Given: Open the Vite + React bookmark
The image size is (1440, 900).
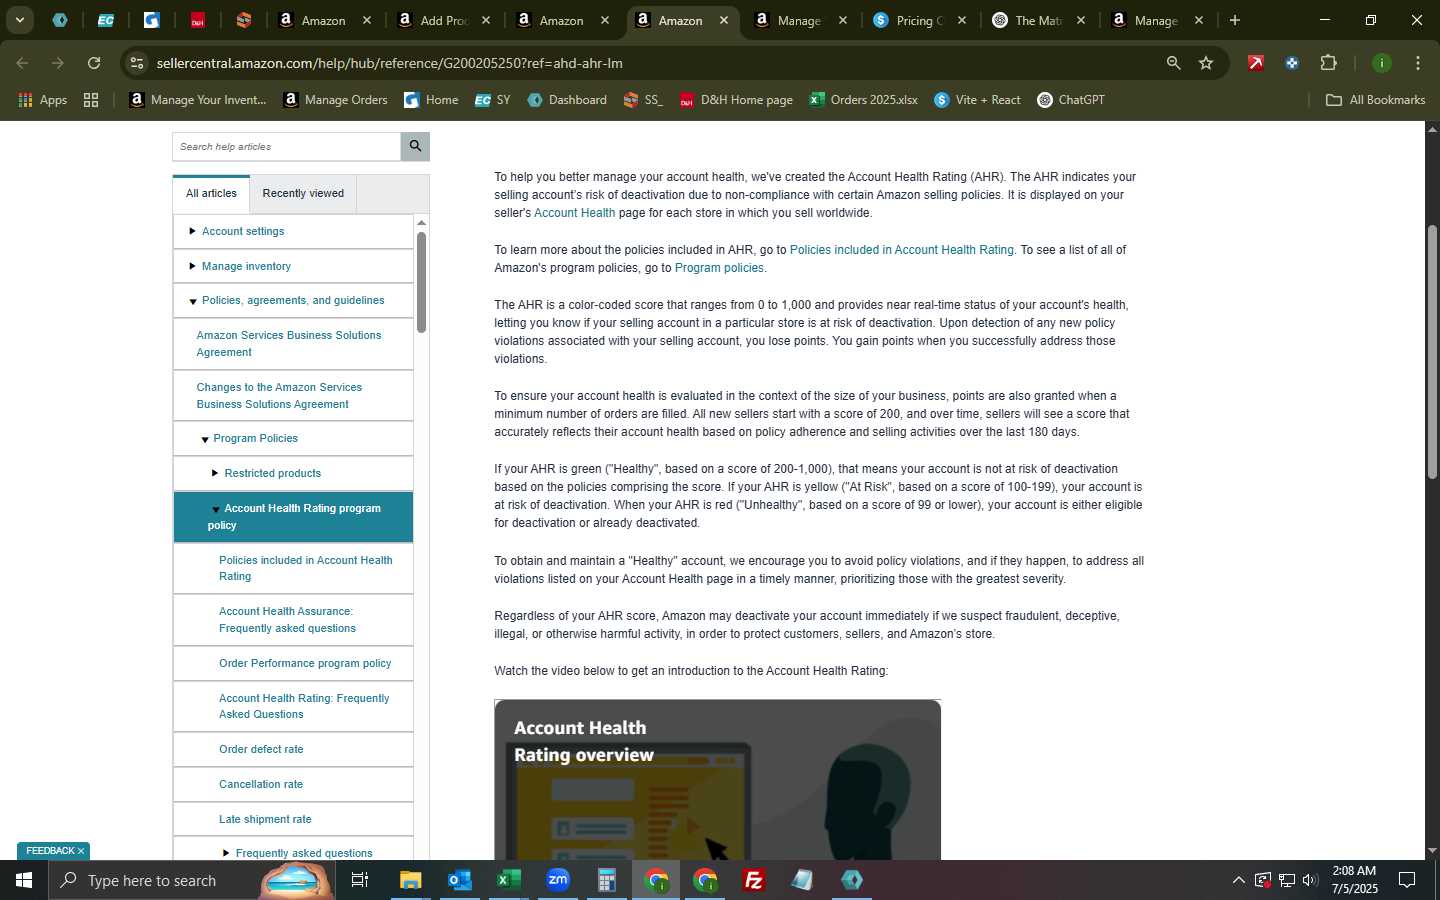Looking at the screenshot, I should click(x=977, y=100).
